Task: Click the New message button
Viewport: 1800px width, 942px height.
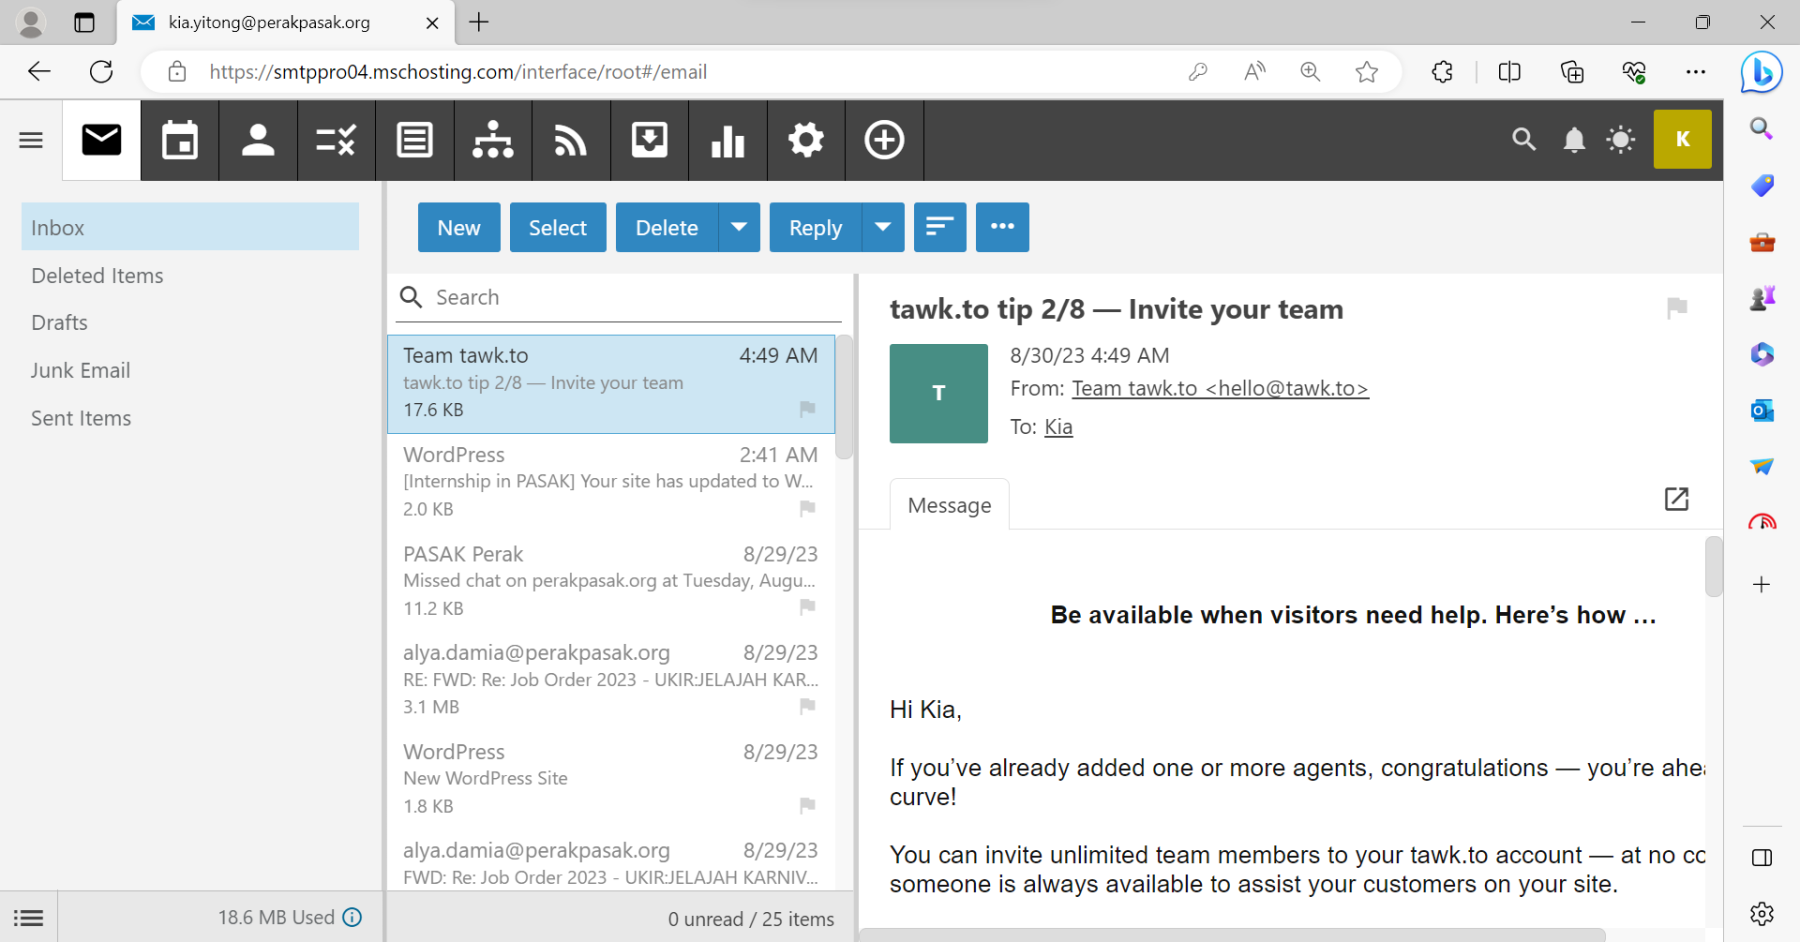Action: 459,227
